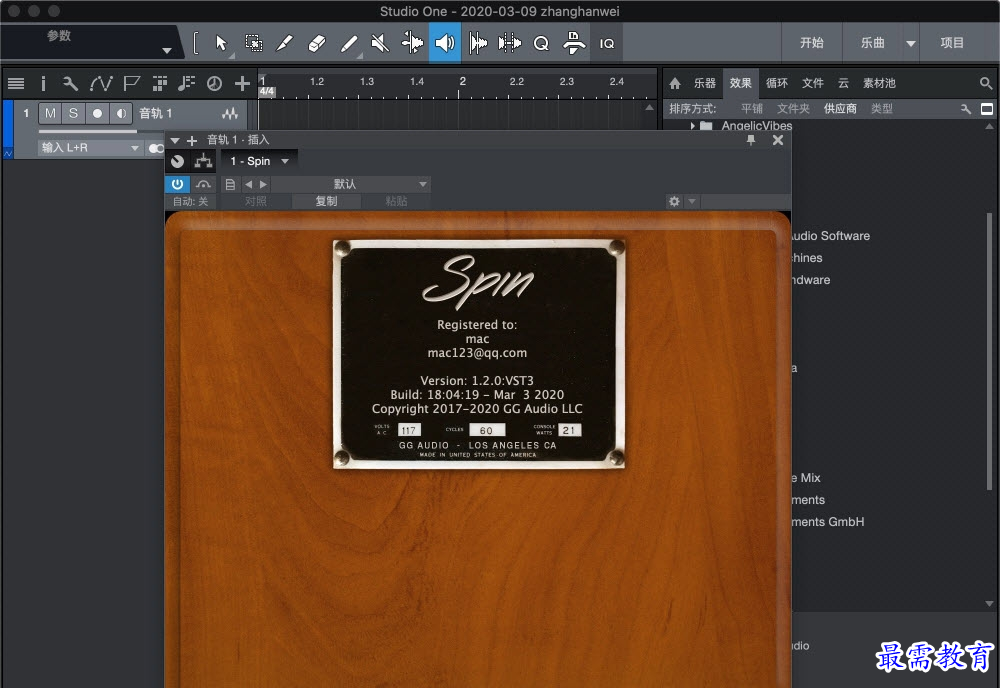Open the arranger track blocks icon

[x=159, y=84]
